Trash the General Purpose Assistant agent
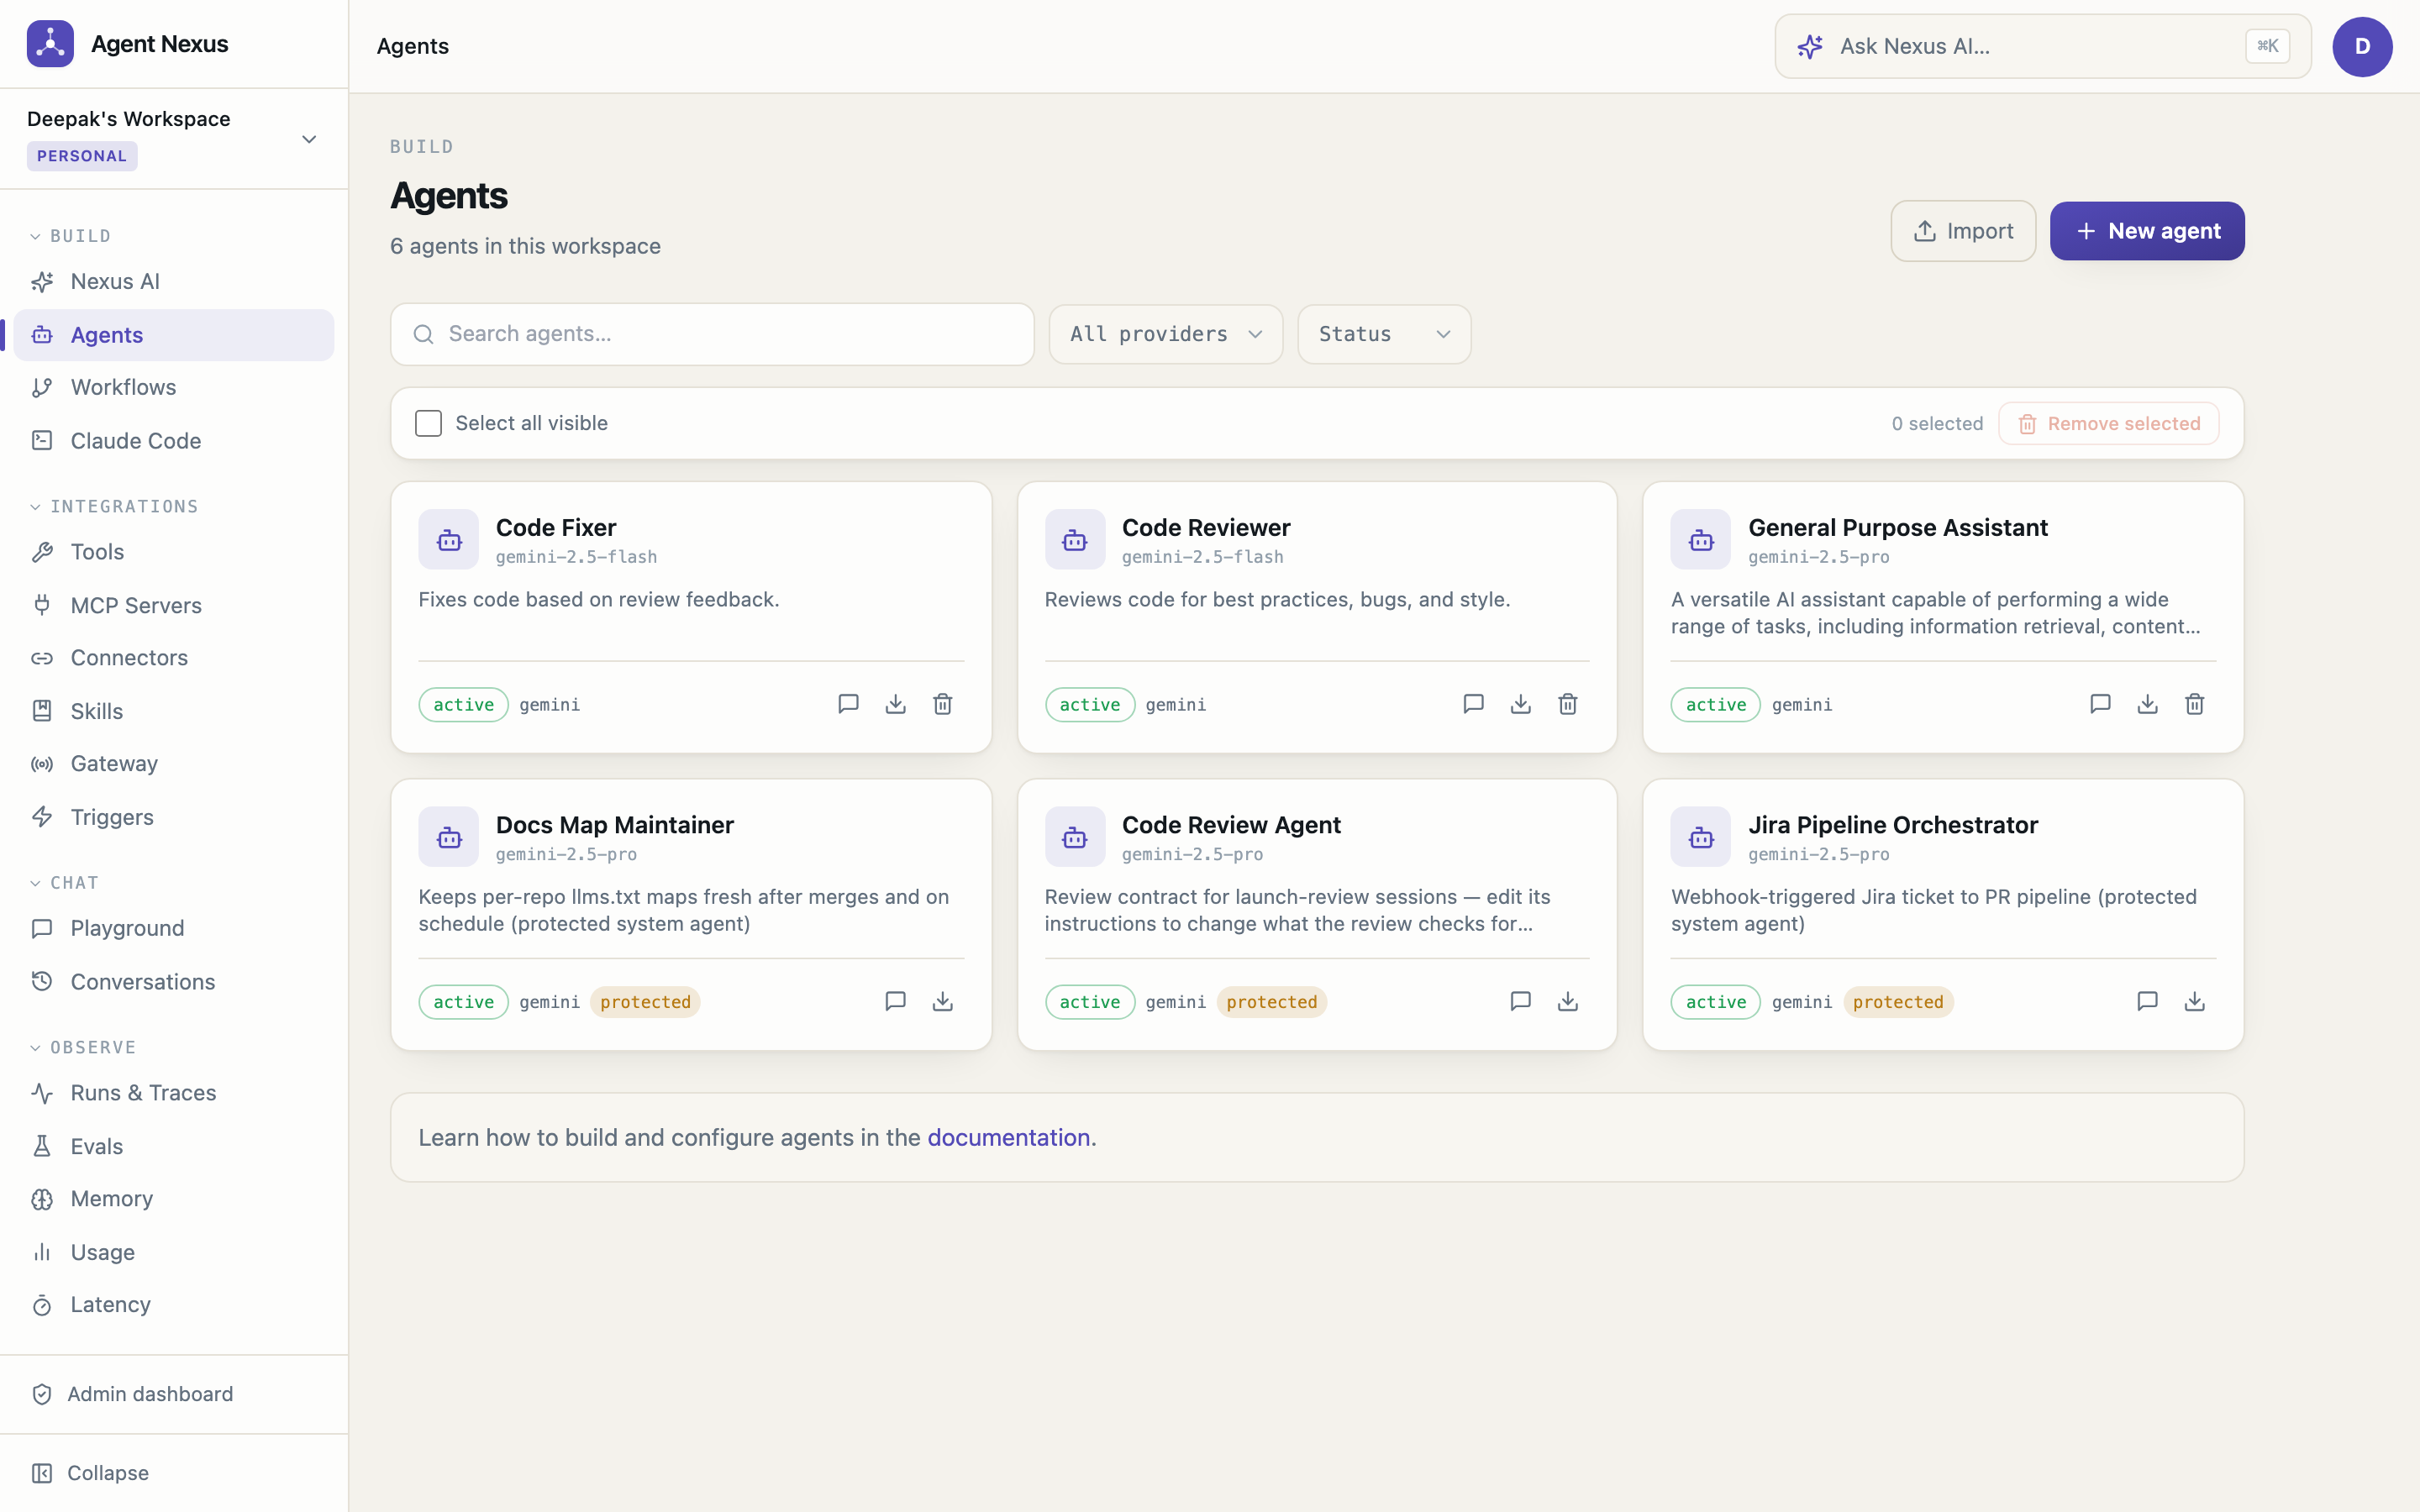The height and width of the screenshot is (1512, 2420). point(2194,704)
